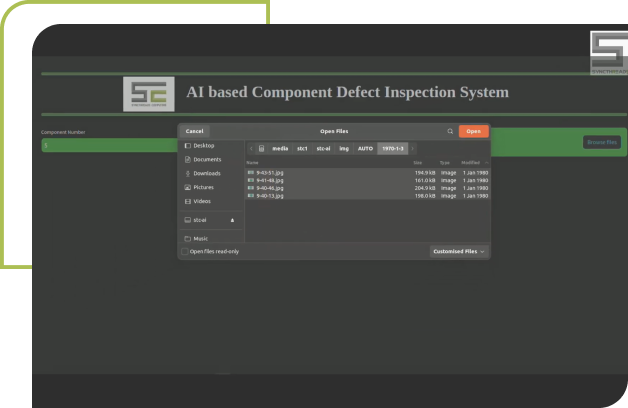
Task: Click the search icon in file dialog
Action: (450, 131)
